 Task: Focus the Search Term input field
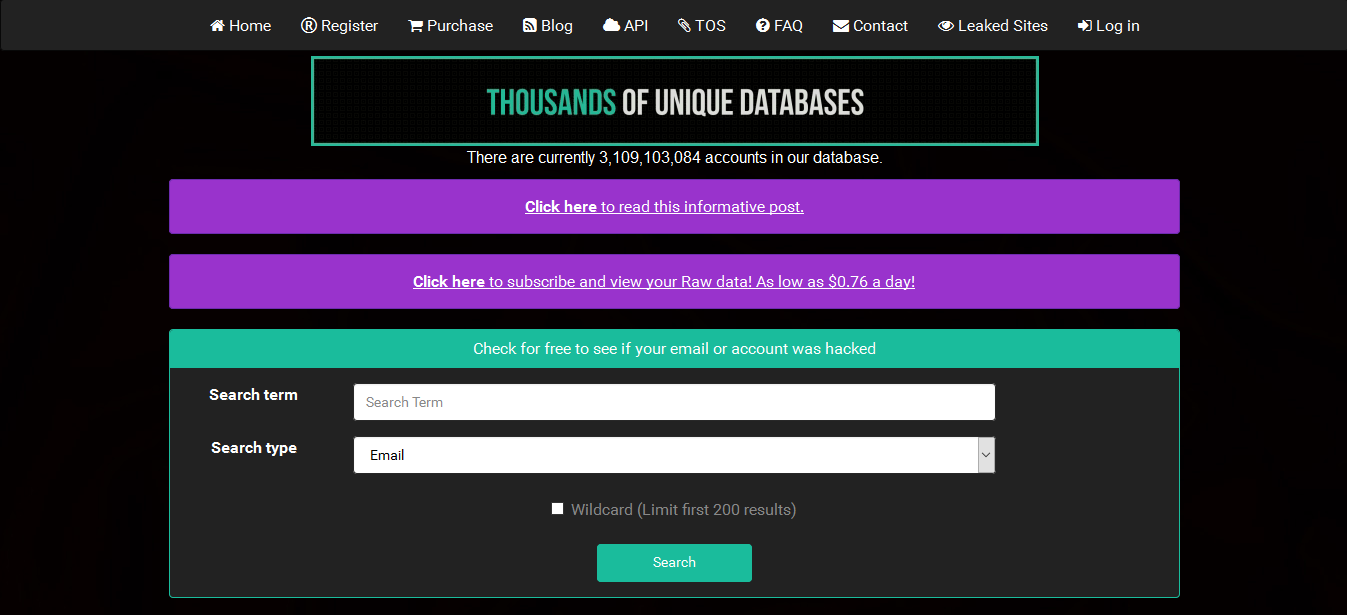pos(674,402)
